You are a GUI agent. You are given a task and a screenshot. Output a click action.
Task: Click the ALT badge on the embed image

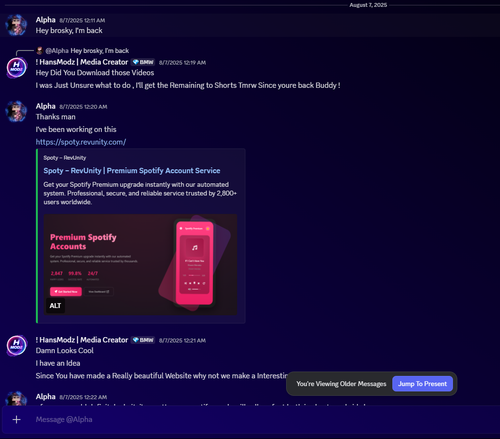click(55, 306)
